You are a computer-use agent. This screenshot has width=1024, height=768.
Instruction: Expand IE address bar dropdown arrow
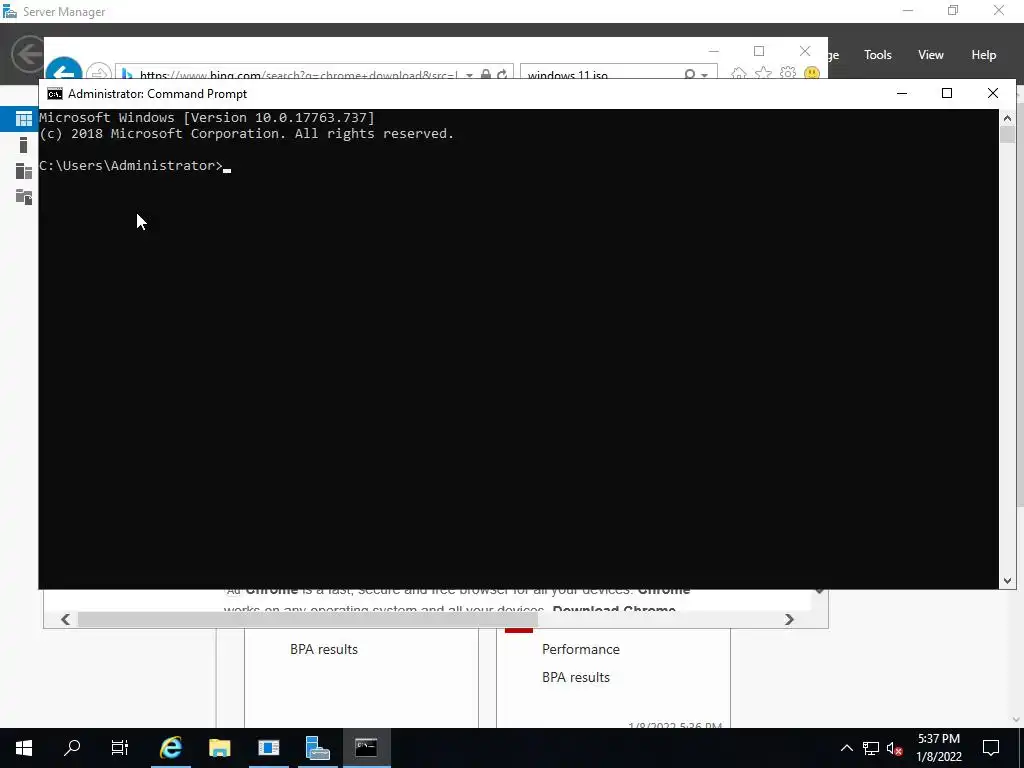coord(469,75)
